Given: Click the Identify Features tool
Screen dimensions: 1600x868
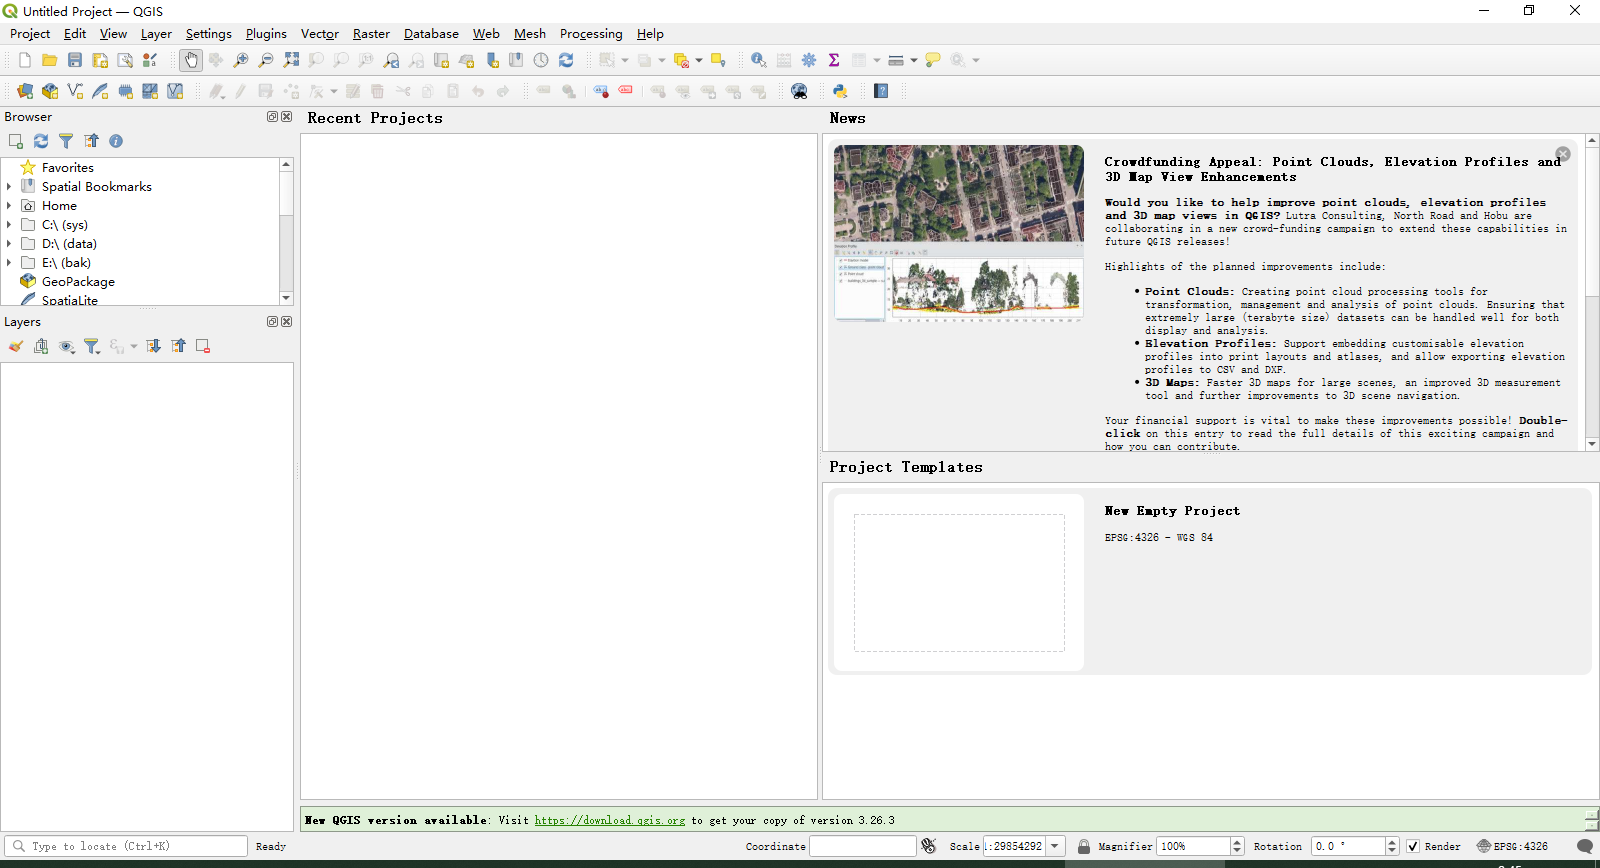Looking at the screenshot, I should point(759,61).
